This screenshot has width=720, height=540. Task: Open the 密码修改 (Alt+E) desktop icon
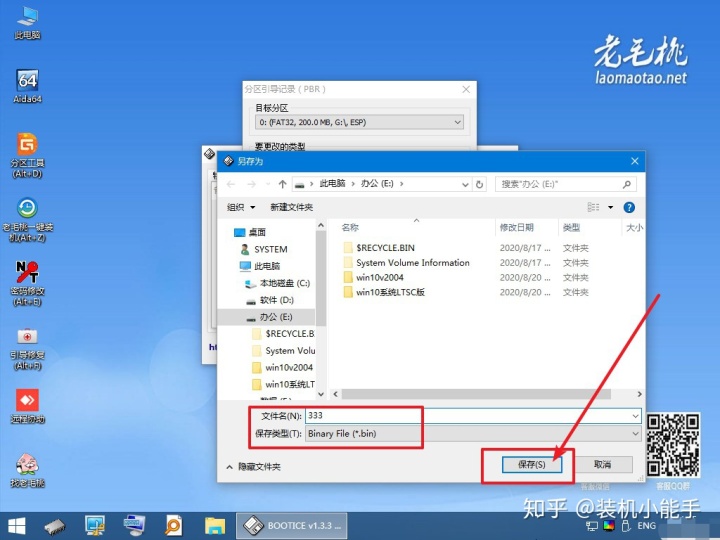27,284
